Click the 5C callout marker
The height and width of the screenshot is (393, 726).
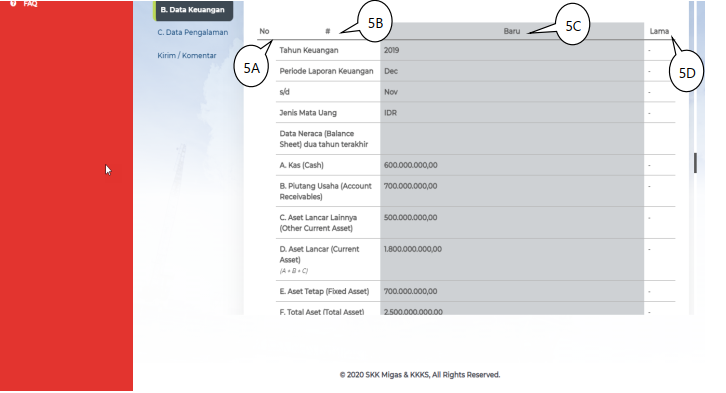click(573, 26)
